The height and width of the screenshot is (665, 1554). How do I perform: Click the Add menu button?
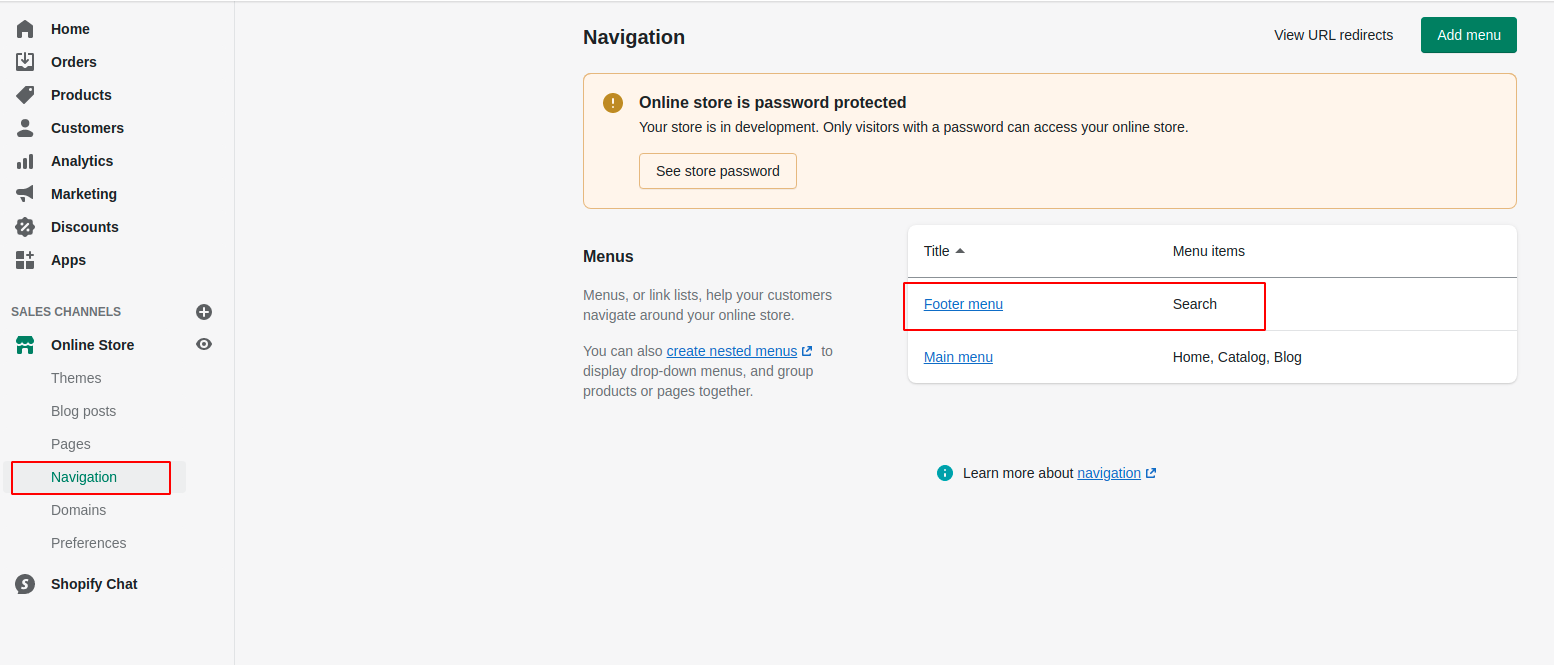click(1468, 35)
